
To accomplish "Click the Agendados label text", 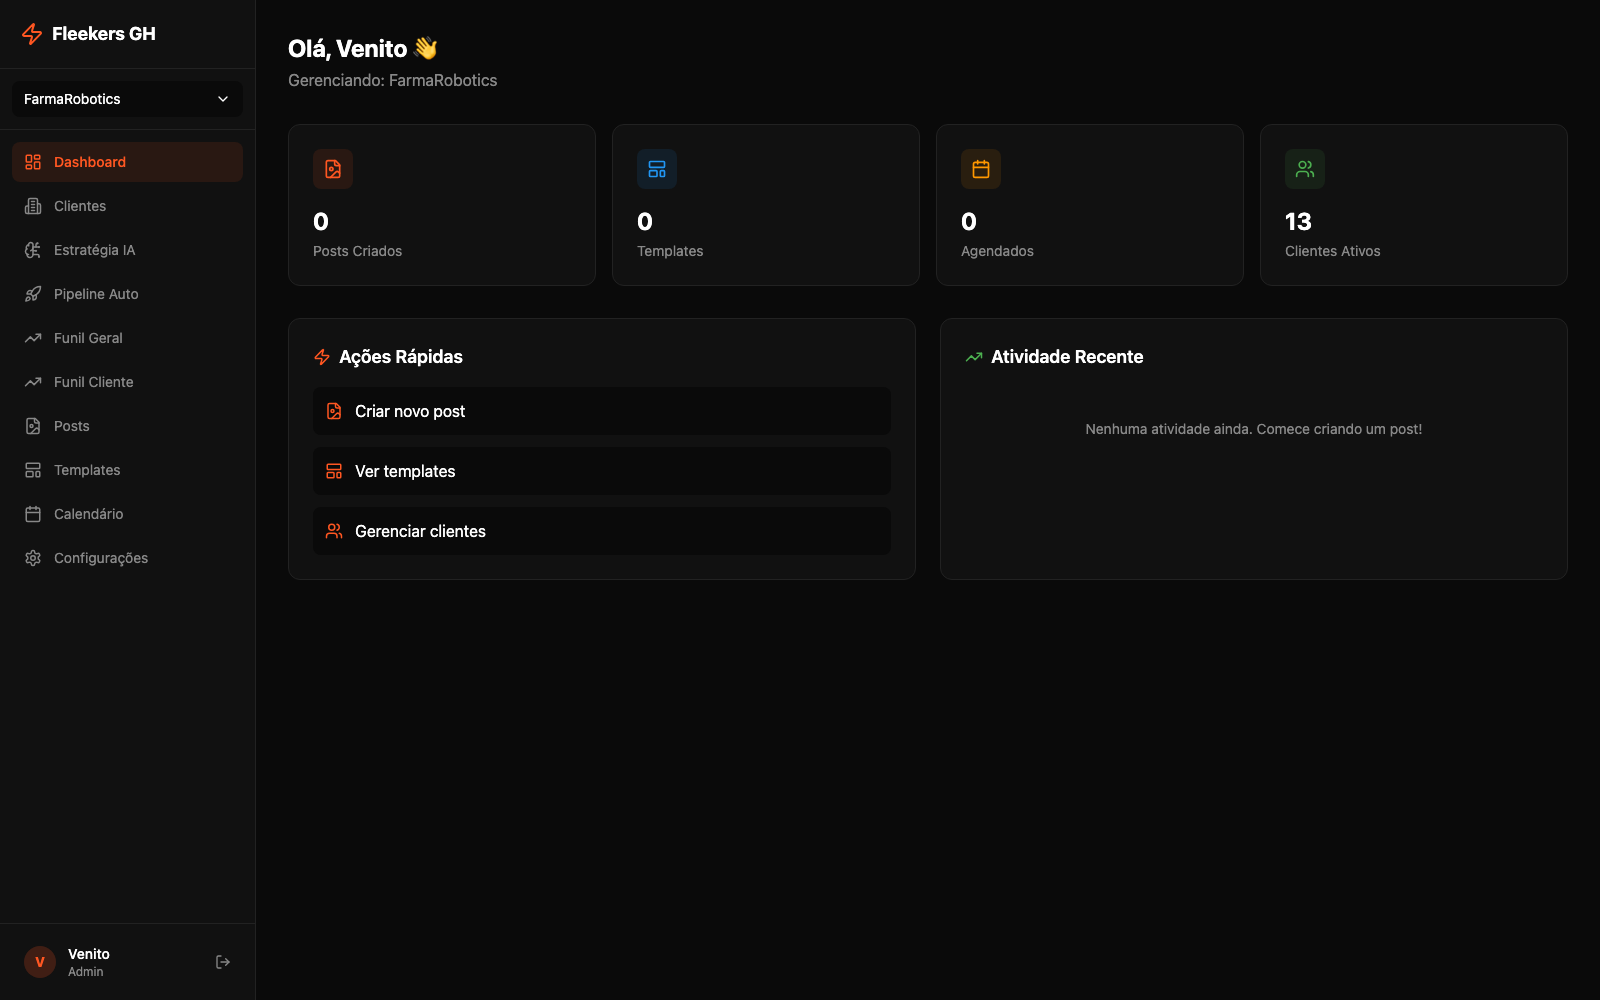I will [997, 251].
